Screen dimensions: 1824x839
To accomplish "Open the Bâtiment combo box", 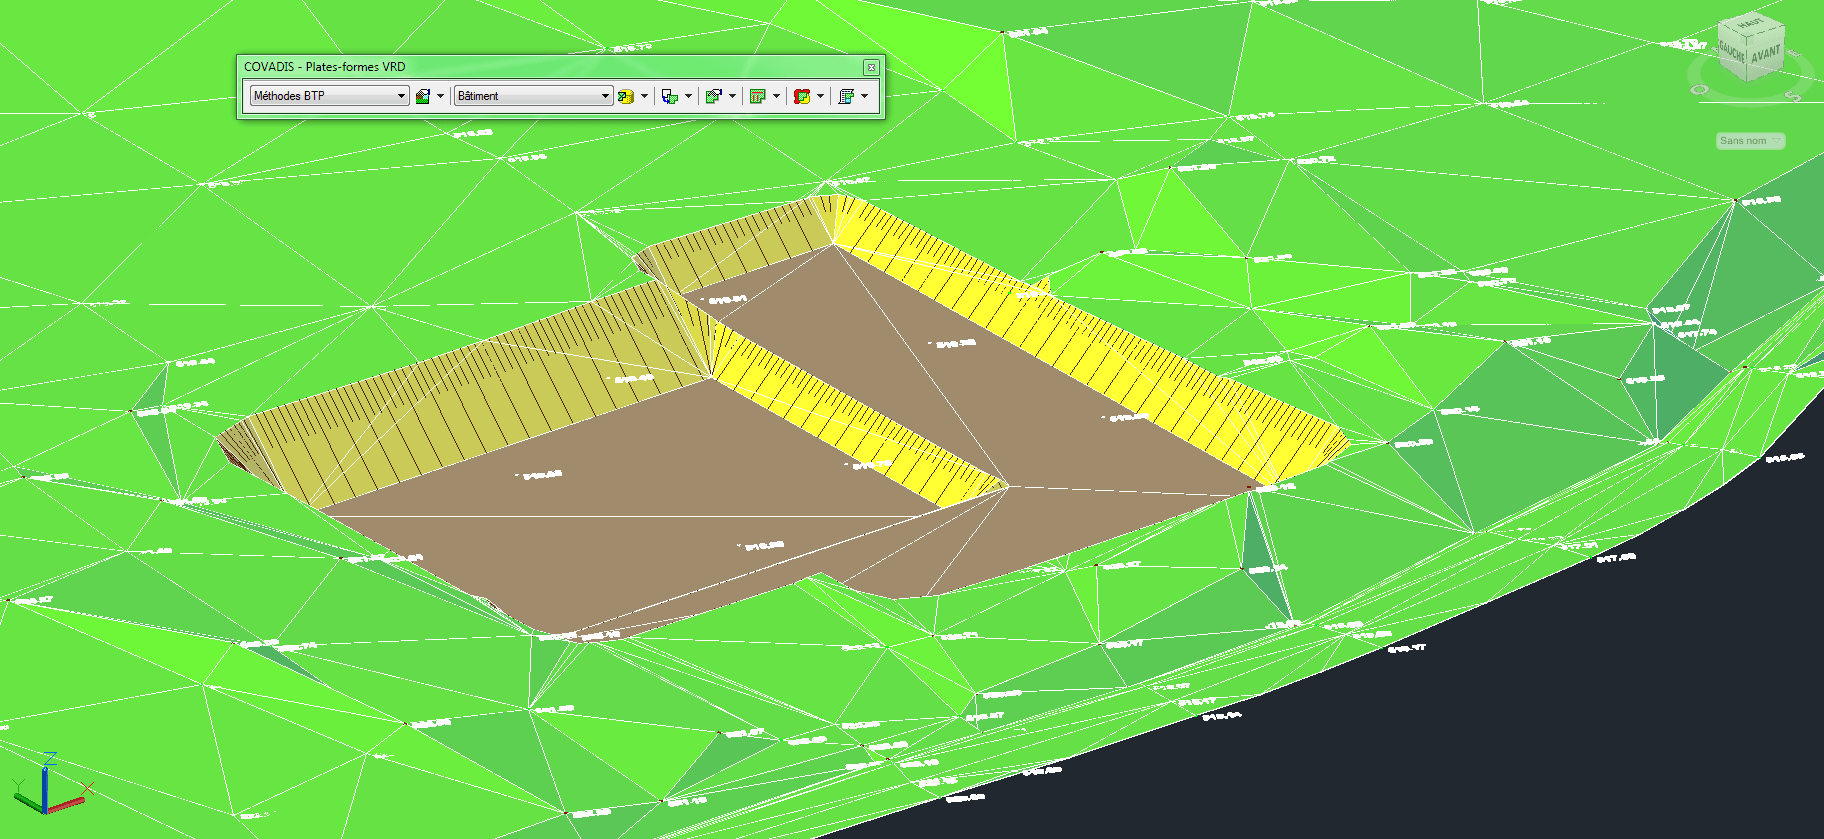I will [x=533, y=96].
